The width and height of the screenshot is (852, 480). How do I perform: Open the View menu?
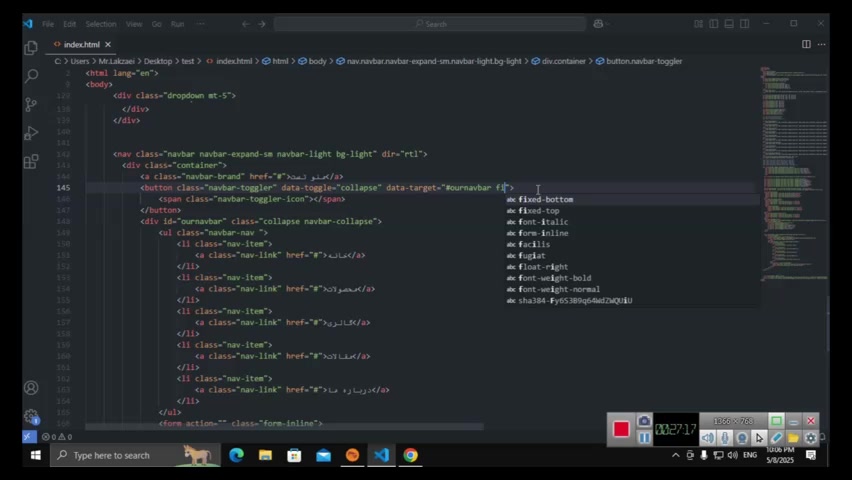134,24
